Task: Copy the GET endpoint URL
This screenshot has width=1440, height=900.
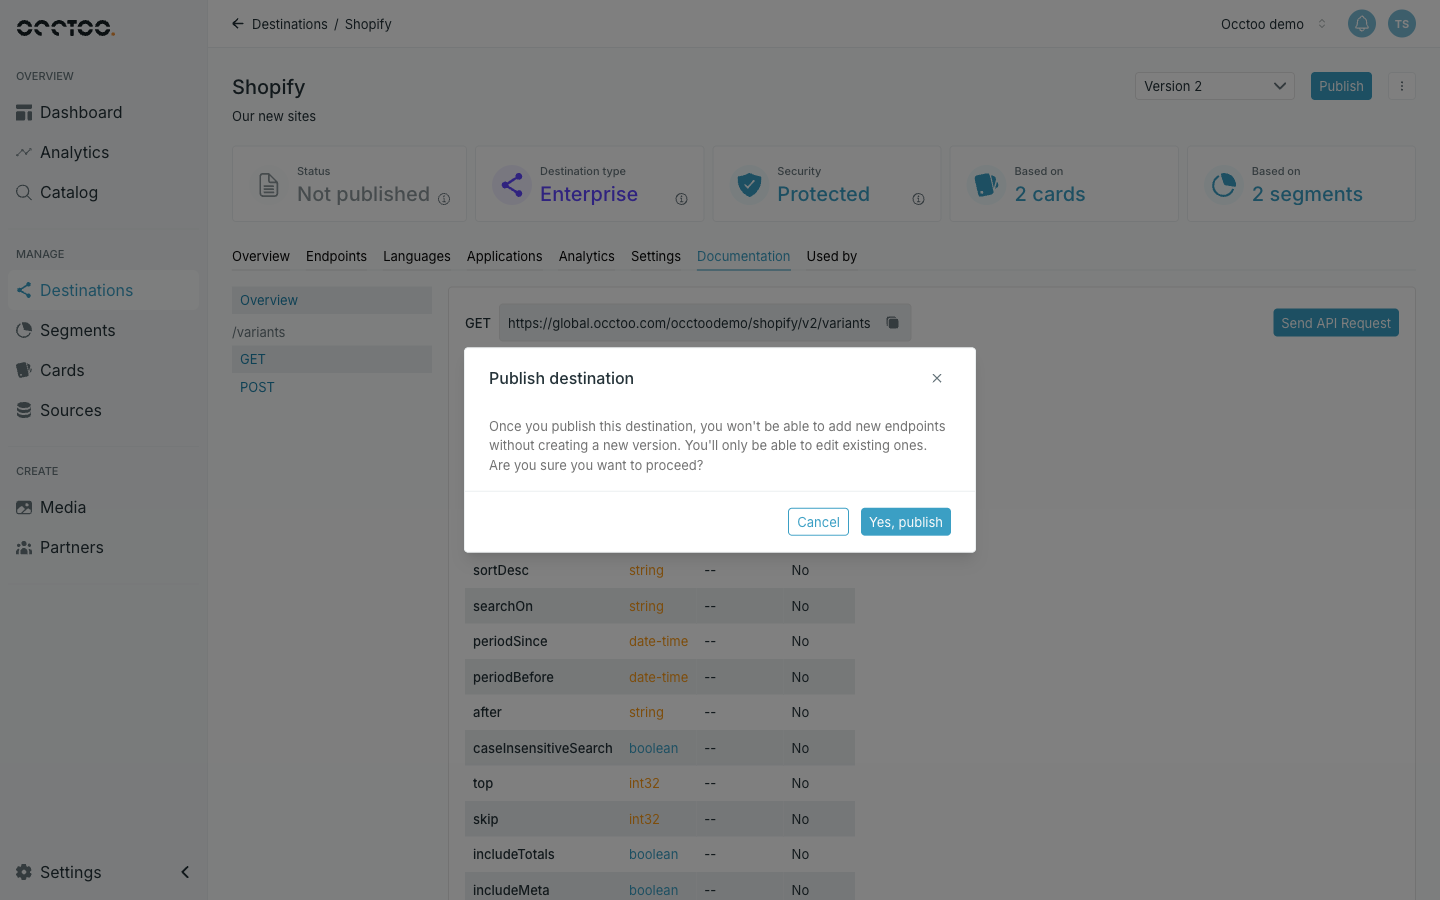Action: pos(893,323)
